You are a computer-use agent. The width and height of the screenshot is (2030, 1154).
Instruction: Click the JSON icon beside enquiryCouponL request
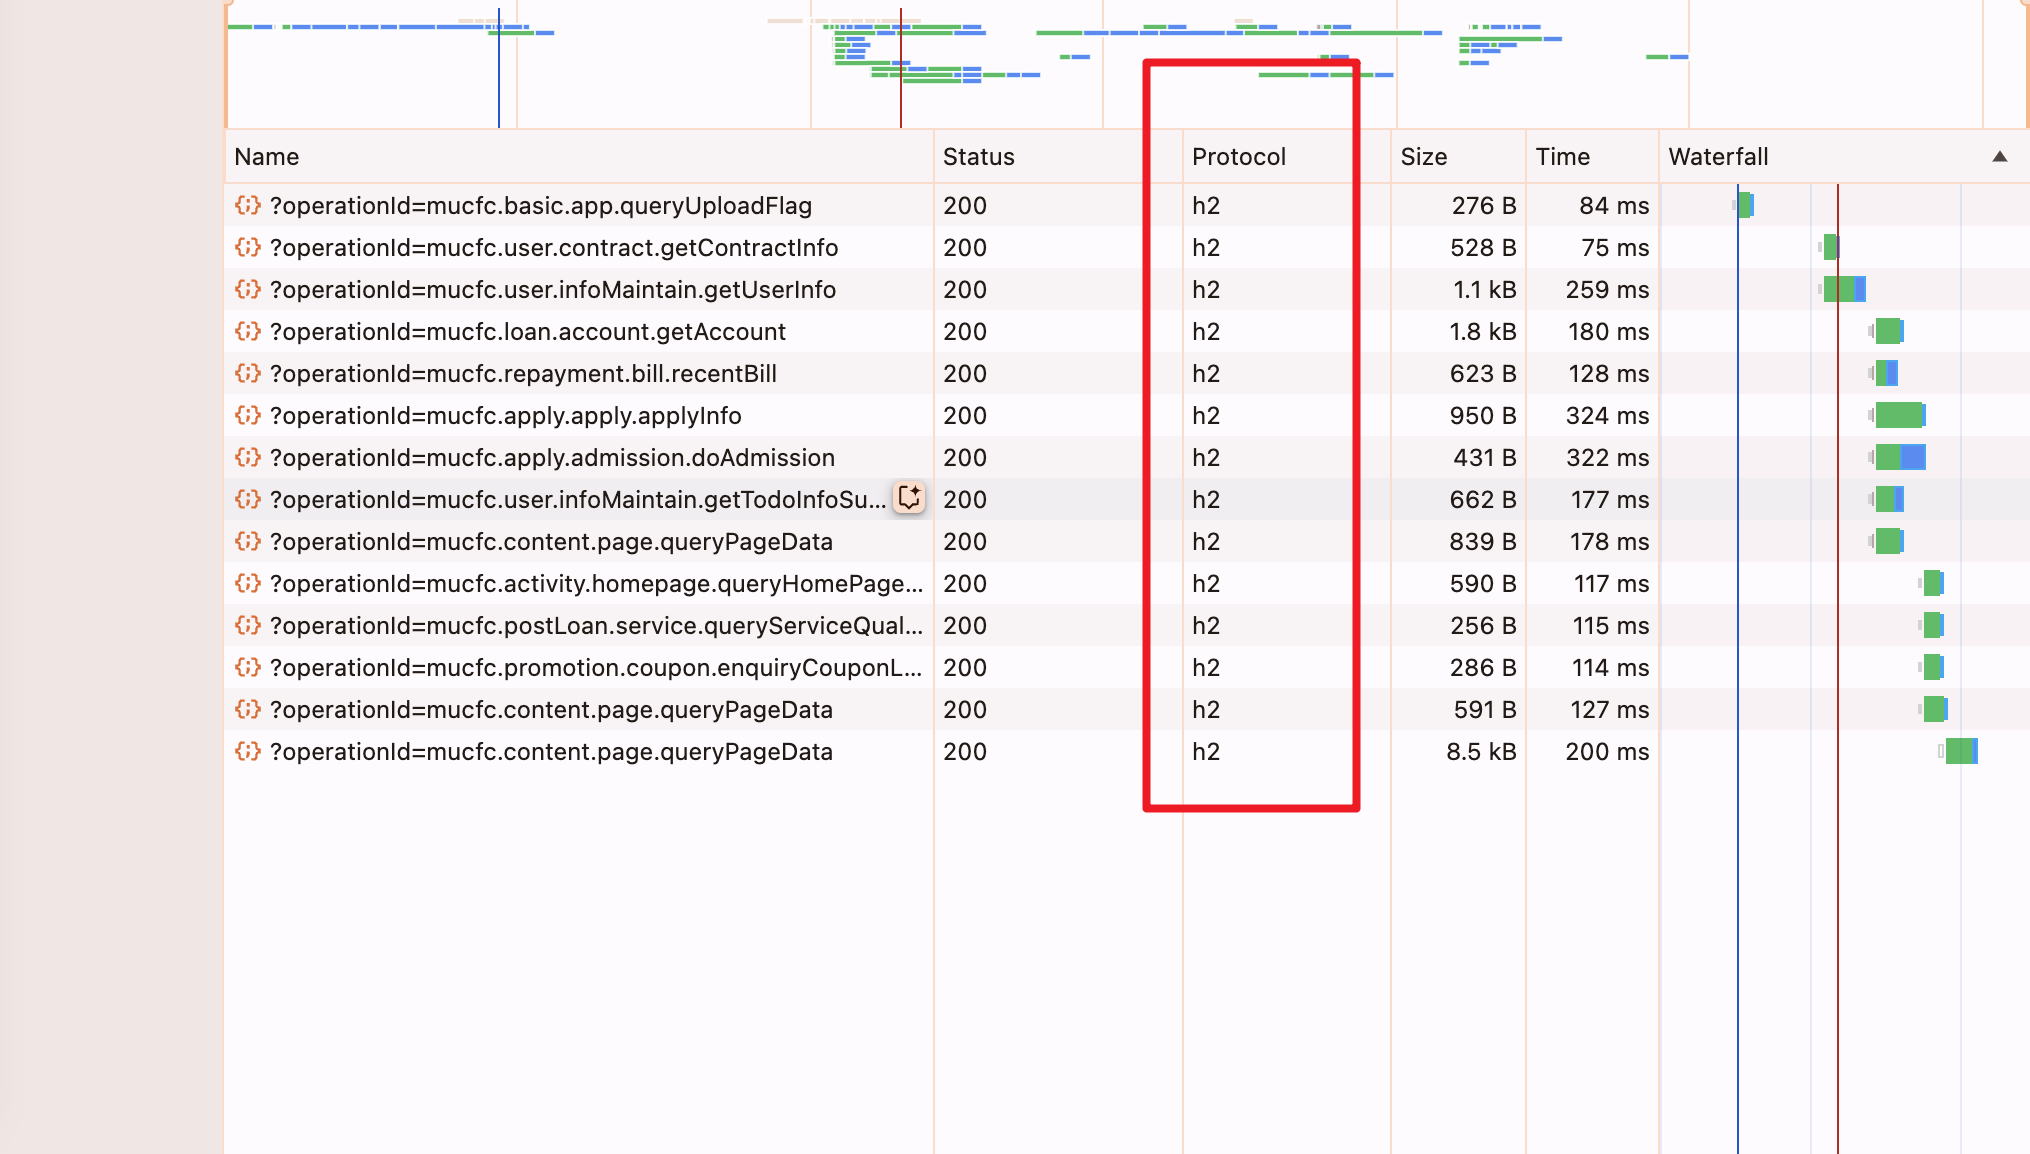[247, 668]
